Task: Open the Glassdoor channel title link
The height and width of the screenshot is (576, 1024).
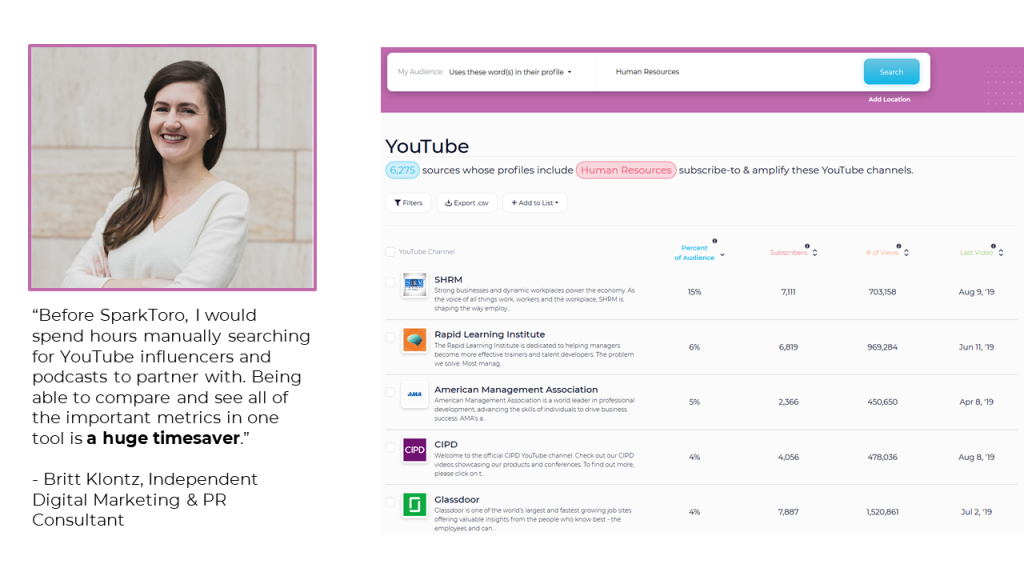Action: 456,500
